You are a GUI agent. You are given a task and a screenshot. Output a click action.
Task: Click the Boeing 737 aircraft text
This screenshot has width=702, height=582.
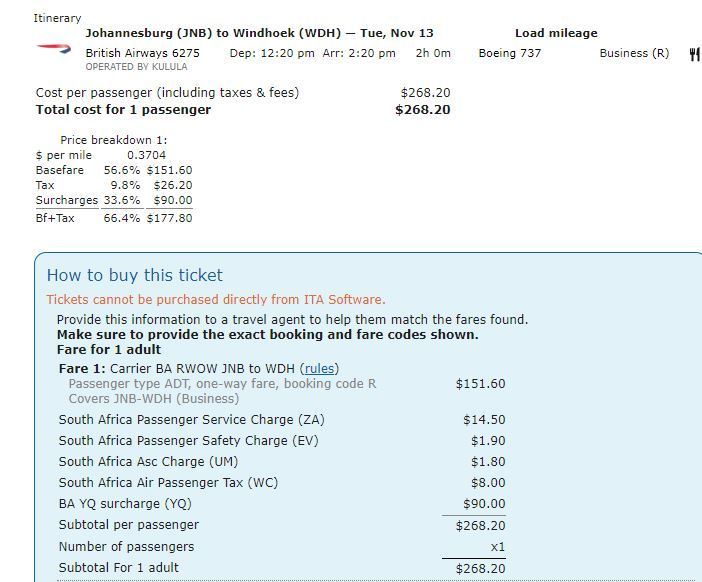tap(509, 53)
